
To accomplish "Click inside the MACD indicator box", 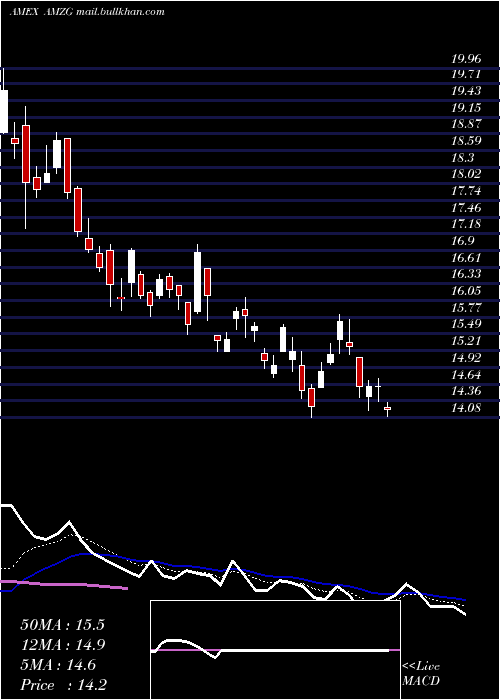I will coord(275,650).
